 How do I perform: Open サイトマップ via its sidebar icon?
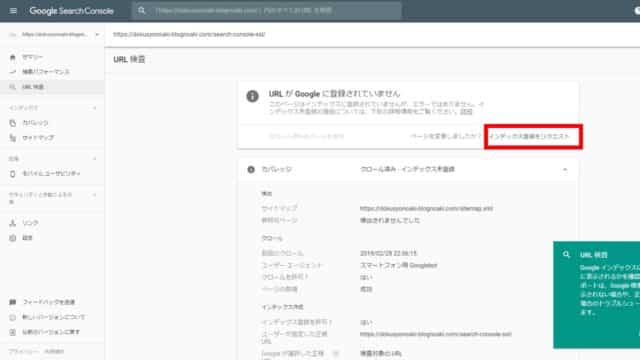(13, 138)
